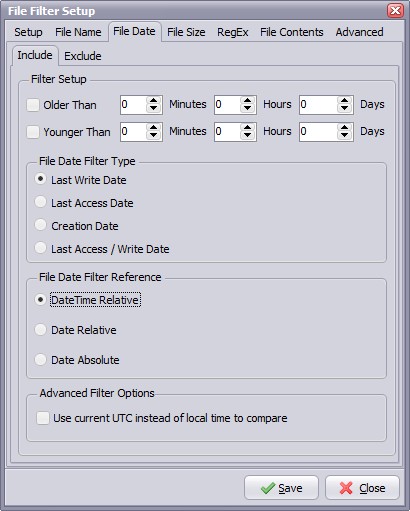Decrease Younger Than minutes with down arrow
The image size is (410, 511).
point(153,136)
